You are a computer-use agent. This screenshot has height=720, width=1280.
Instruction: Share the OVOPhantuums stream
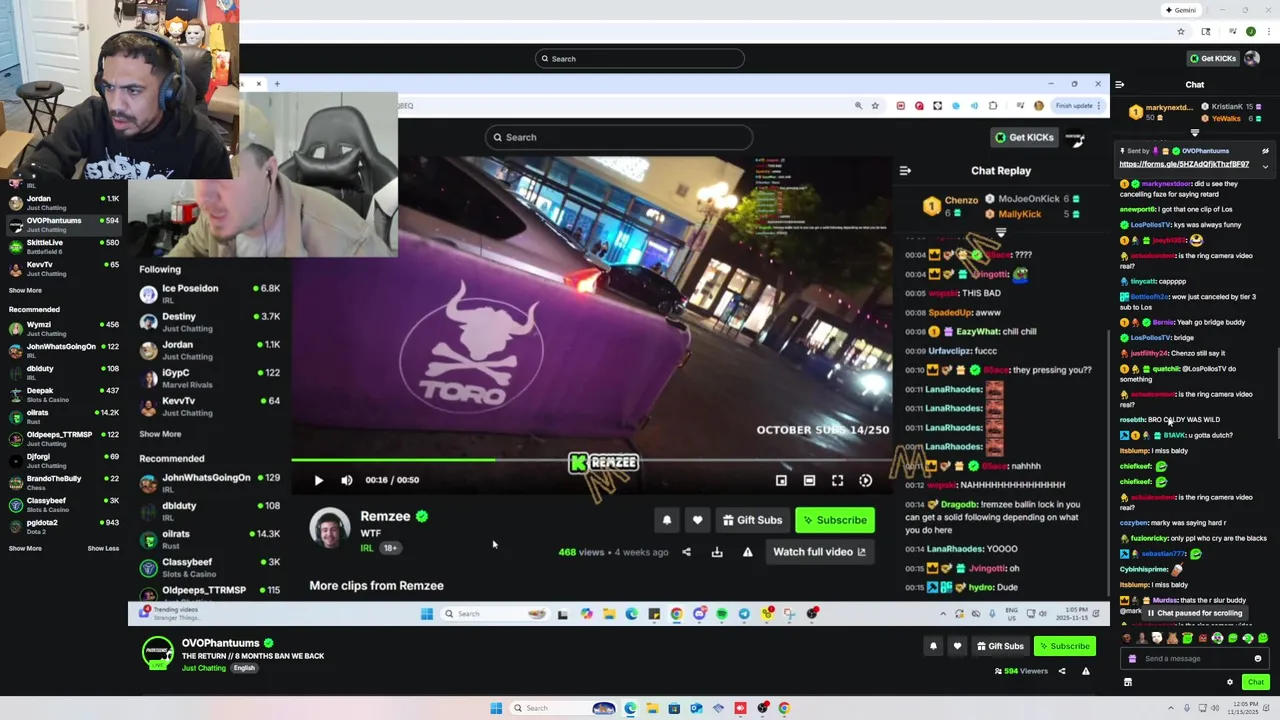(1062, 671)
